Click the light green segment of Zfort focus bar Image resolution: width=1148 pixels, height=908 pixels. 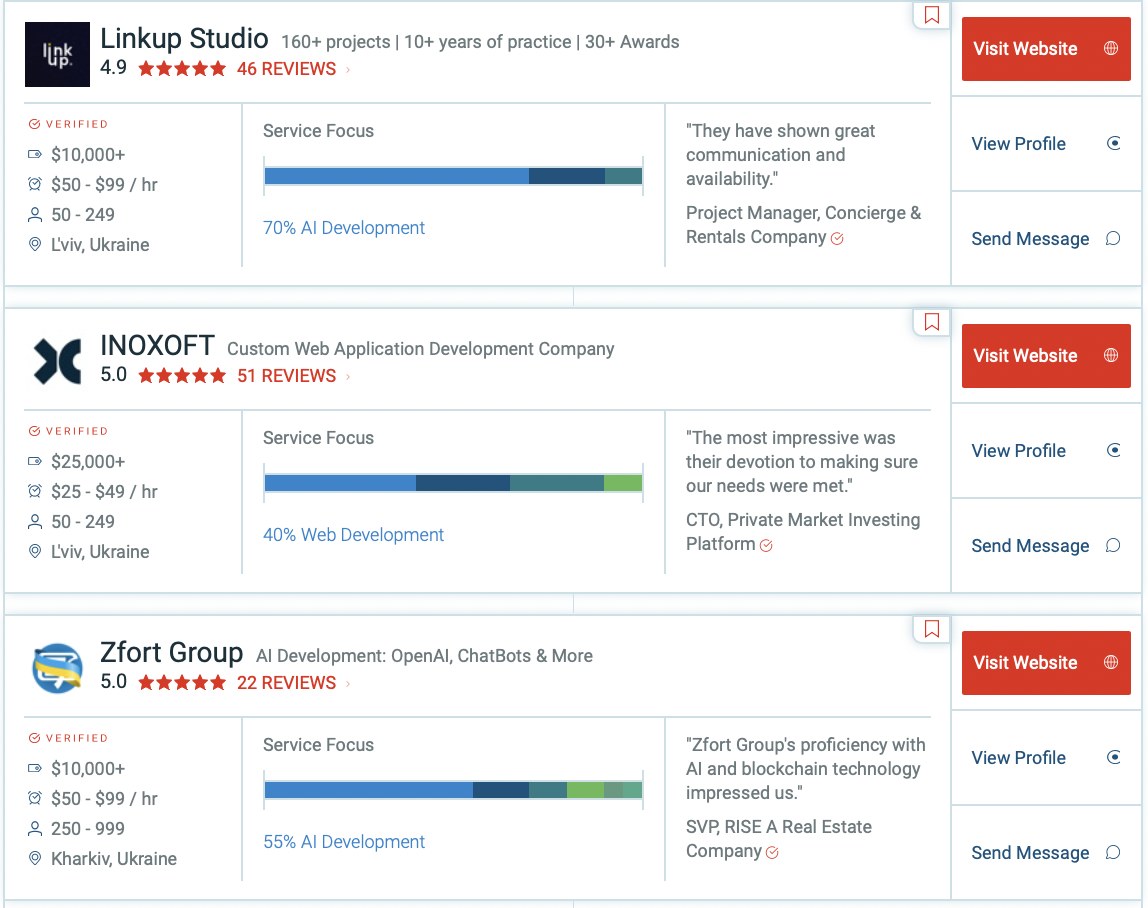tap(585, 789)
